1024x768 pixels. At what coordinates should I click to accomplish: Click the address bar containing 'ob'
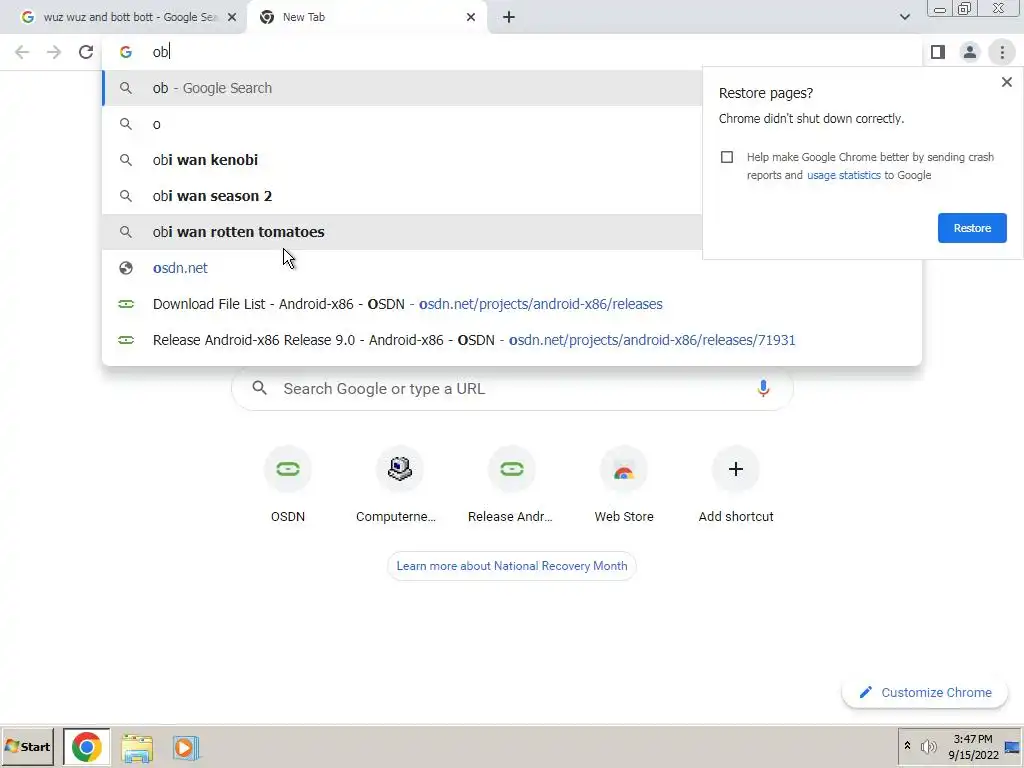click(x=512, y=52)
